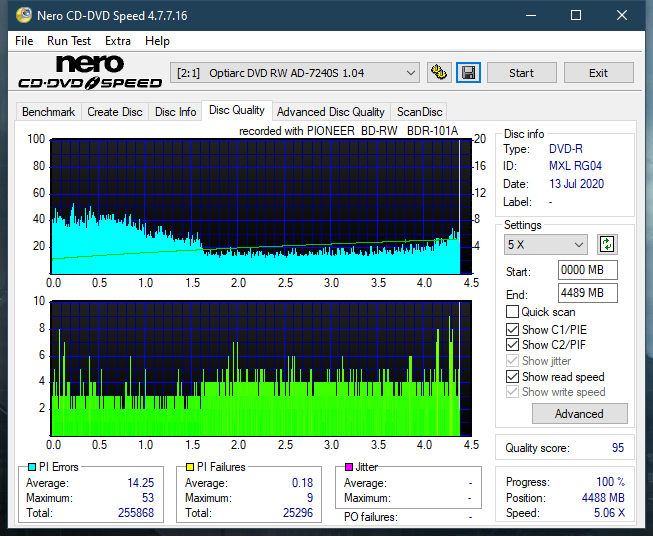653x536 pixels.
Task: Open the drive options icon
Action: coord(439,73)
